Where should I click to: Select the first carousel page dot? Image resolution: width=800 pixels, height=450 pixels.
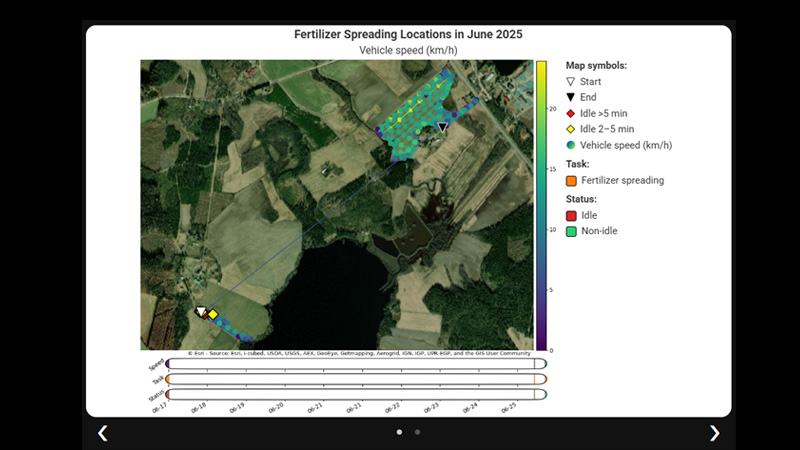tap(400, 432)
